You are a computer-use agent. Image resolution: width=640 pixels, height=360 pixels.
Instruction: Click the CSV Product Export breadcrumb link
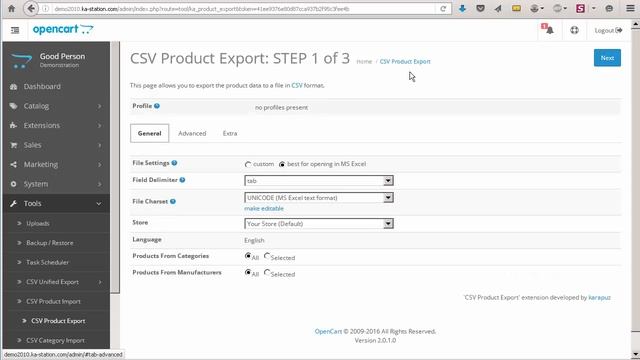coord(405,62)
